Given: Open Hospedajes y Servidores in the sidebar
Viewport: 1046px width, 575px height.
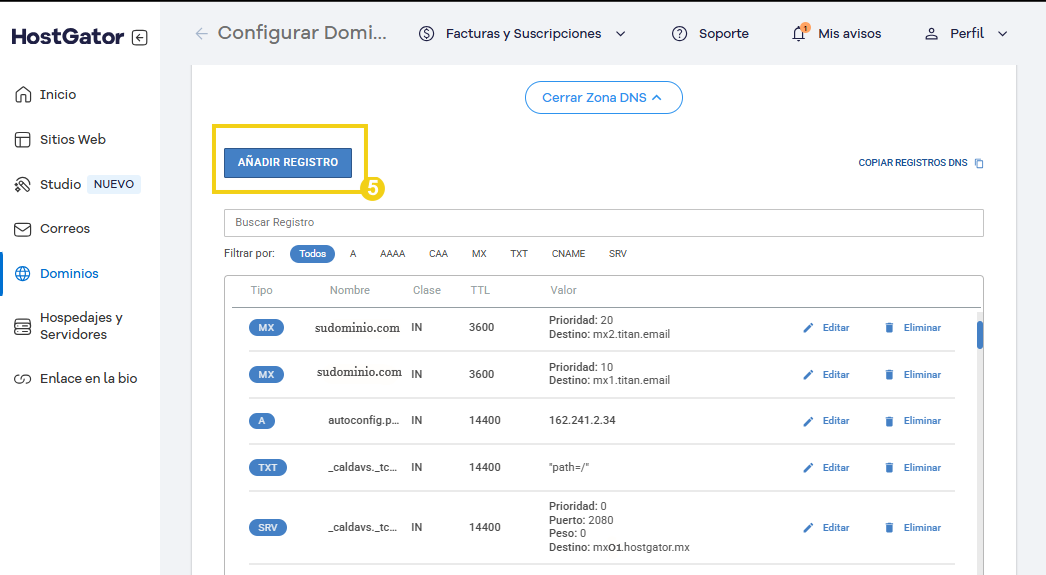Looking at the screenshot, I should coord(81,326).
